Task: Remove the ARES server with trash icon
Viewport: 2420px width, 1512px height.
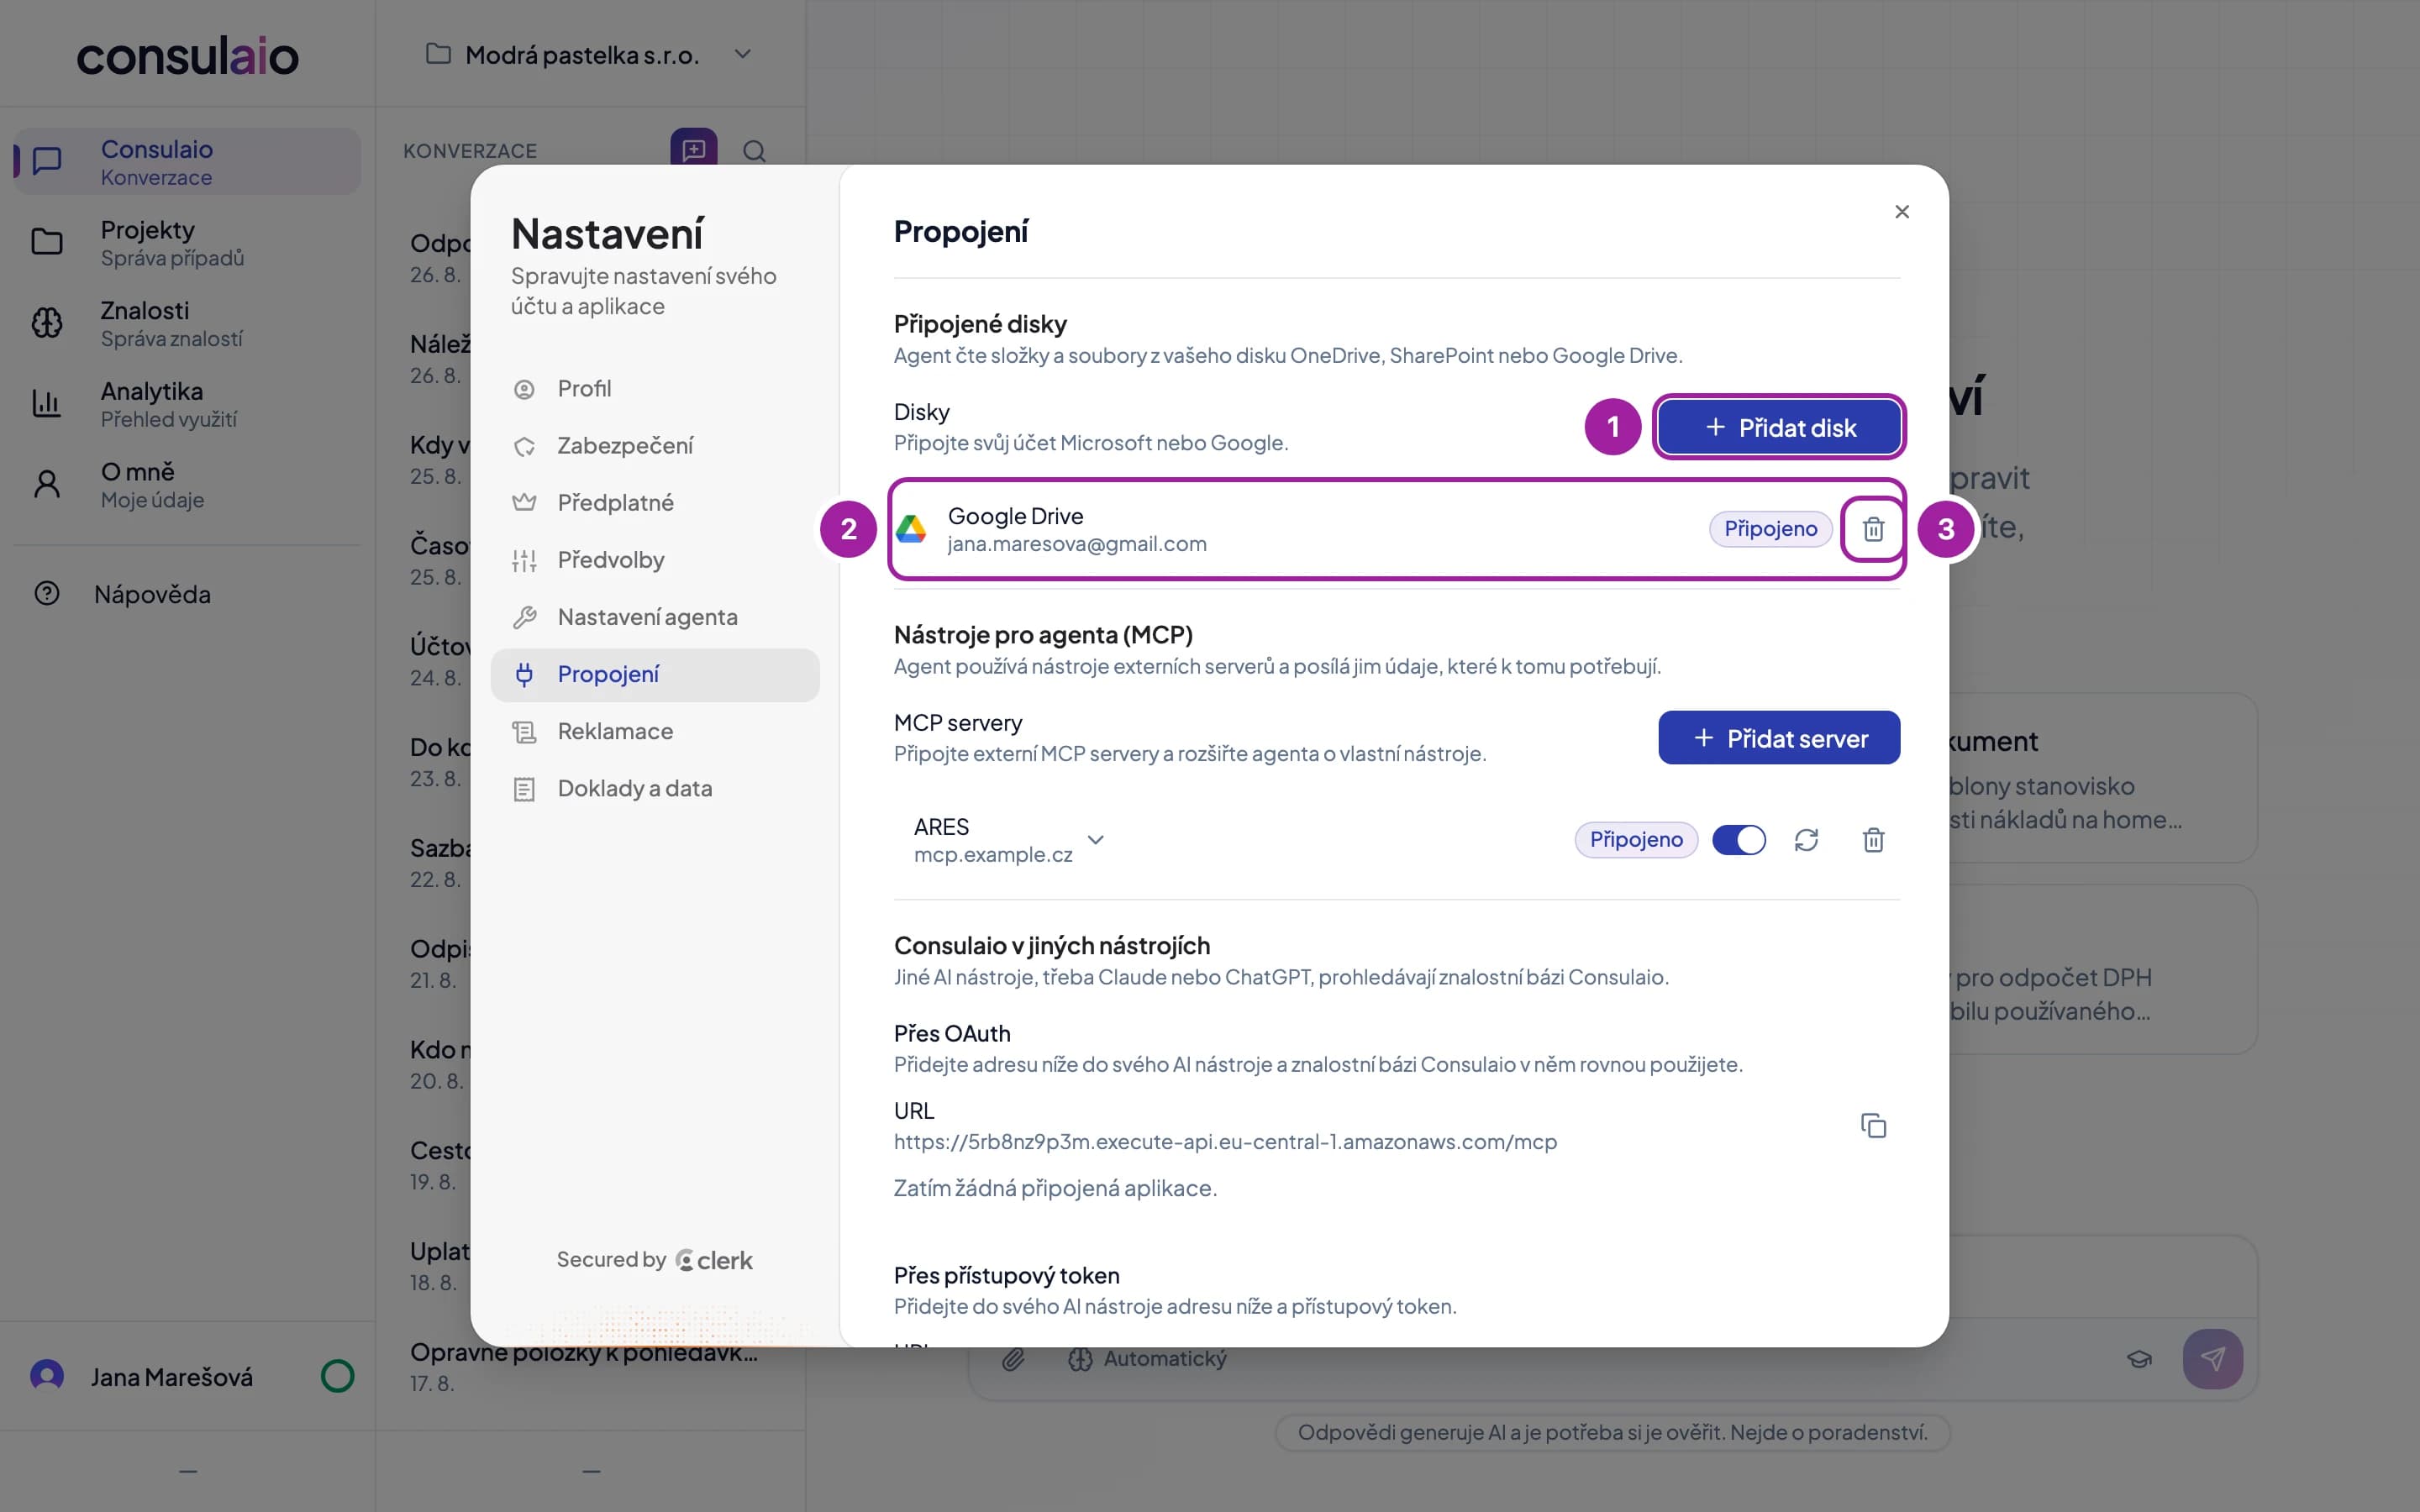Action: point(1873,840)
